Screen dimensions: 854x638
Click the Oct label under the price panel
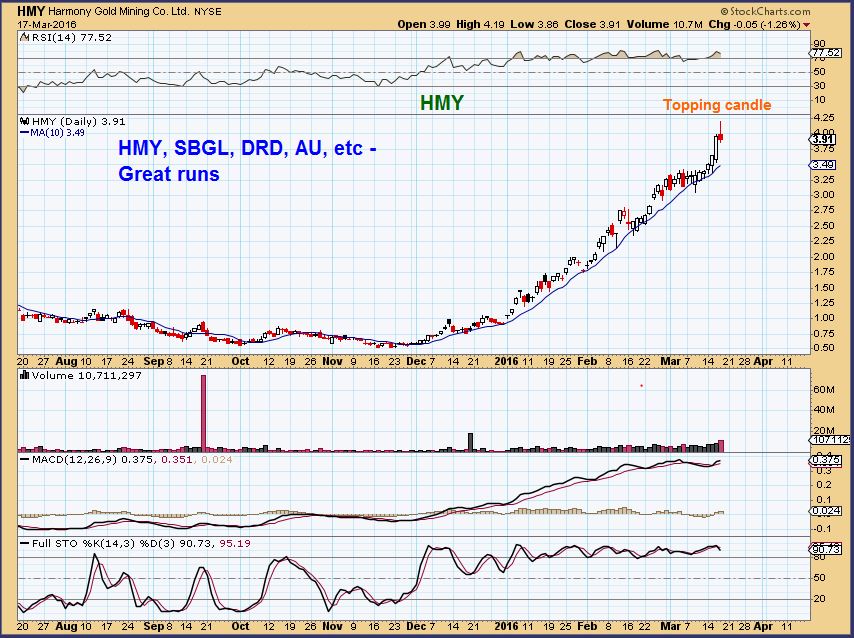click(240, 361)
